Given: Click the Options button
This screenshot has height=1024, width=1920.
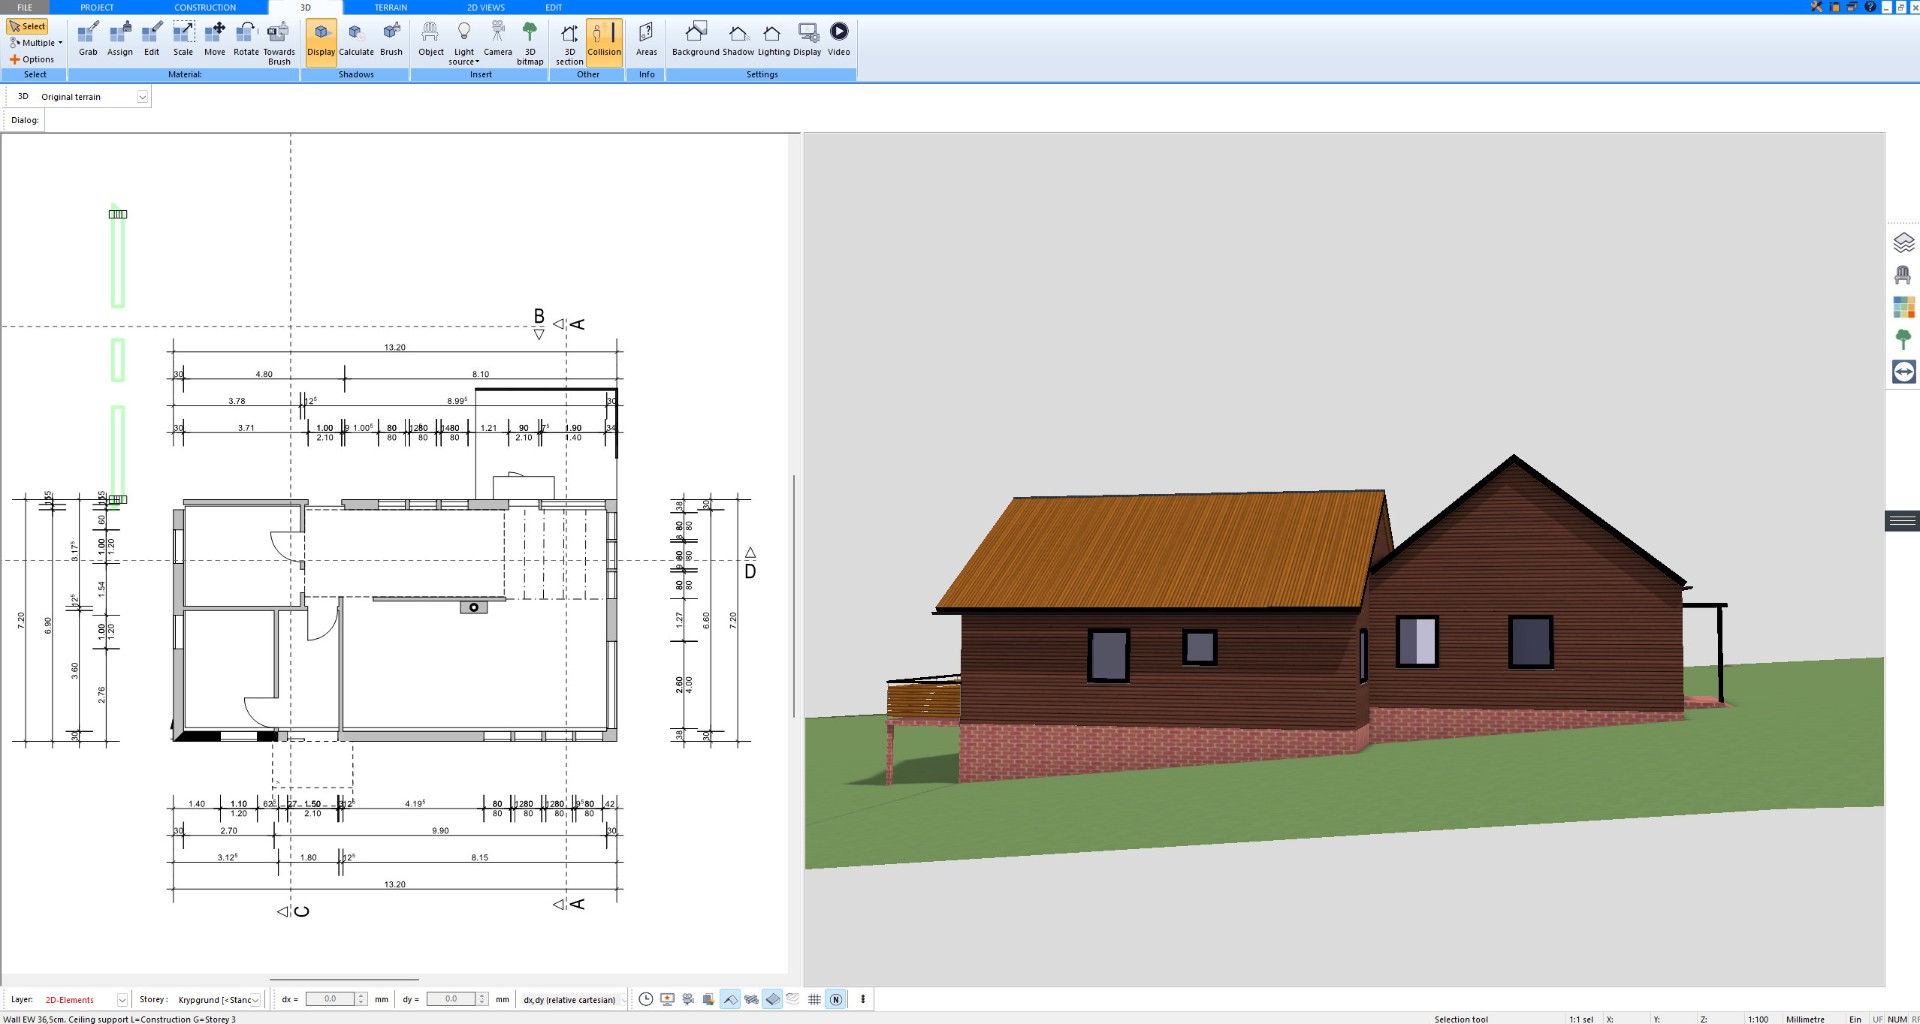Looking at the screenshot, I should click(x=32, y=59).
